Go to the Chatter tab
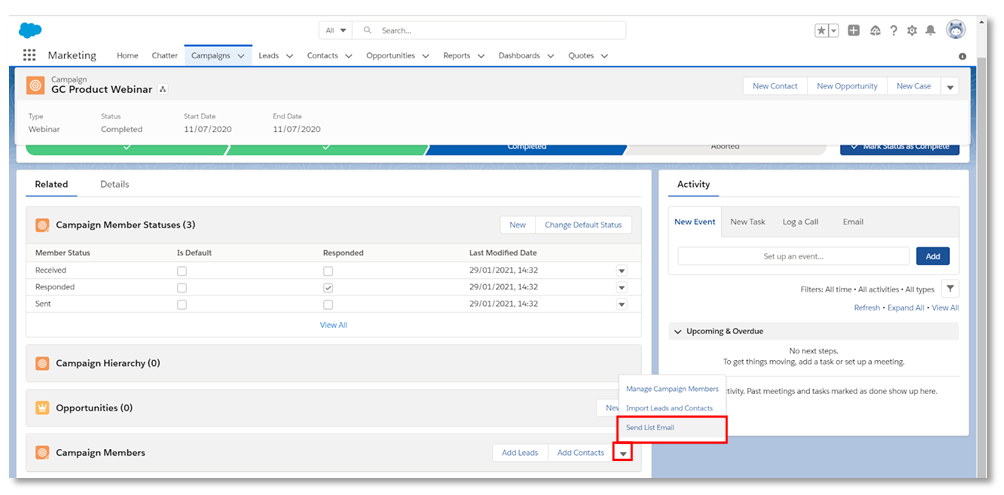The height and width of the screenshot is (495, 1004). [165, 56]
